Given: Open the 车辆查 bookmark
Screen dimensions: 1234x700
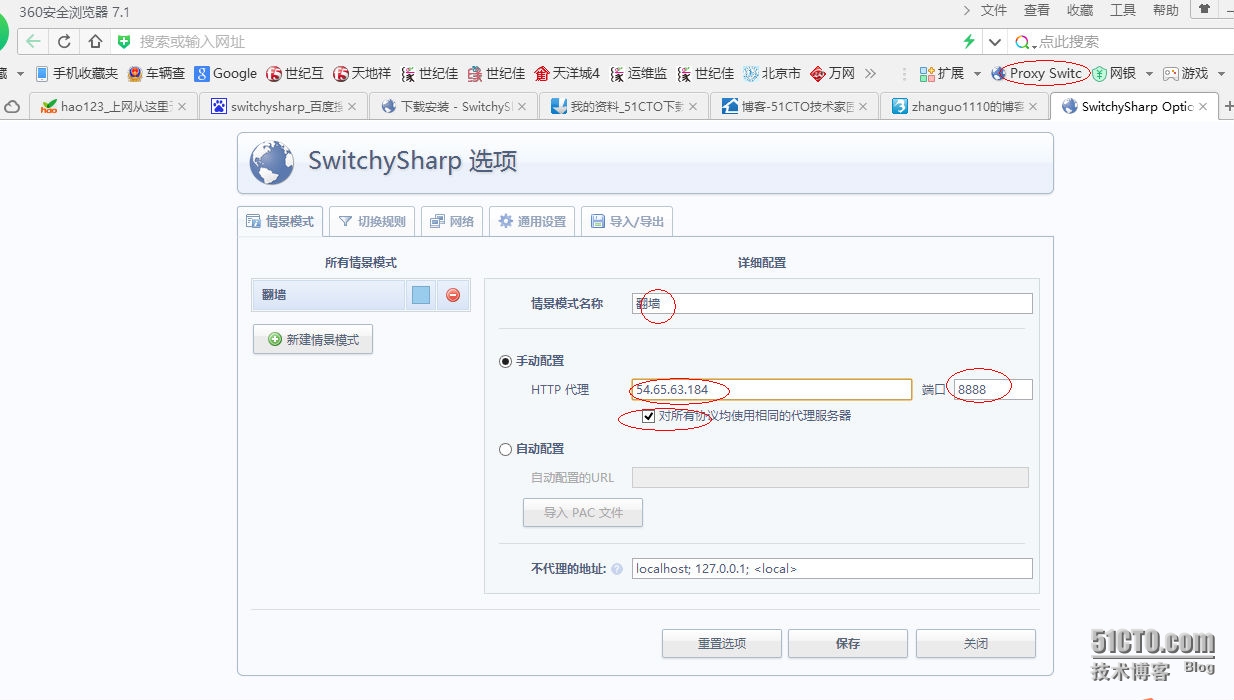Looking at the screenshot, I should click(157, 73).
